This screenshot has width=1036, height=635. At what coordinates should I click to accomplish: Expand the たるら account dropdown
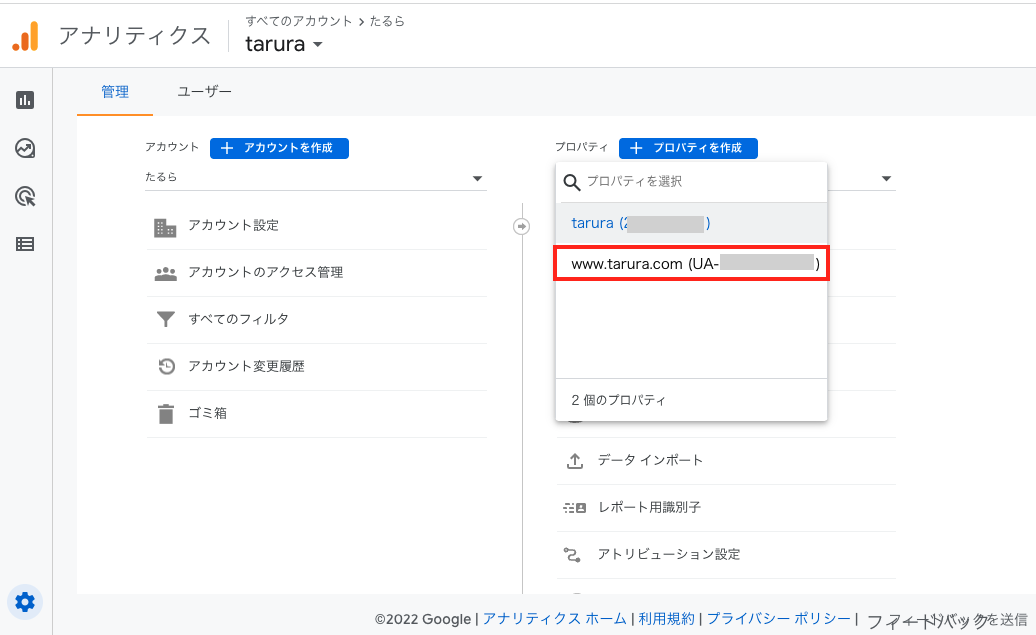[316, 178]
